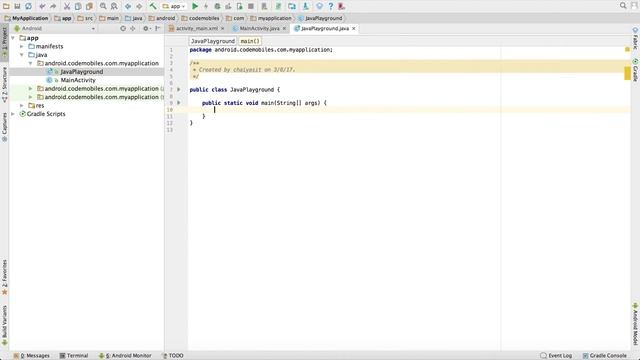Open project panel settings gear
The width and height of the screenshot is (640, 360).
(x=146, y=29)
